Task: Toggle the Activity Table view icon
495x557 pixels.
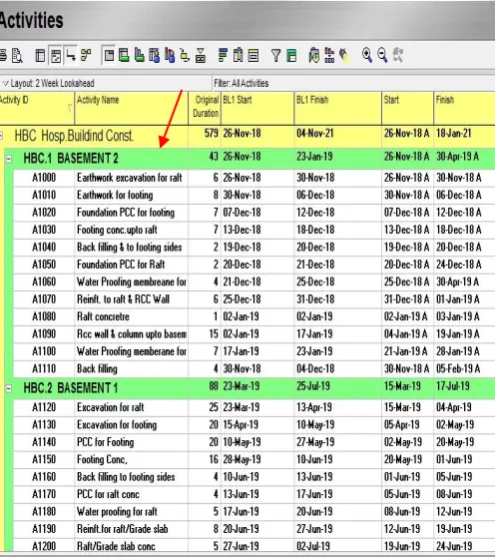Action: 40,56
